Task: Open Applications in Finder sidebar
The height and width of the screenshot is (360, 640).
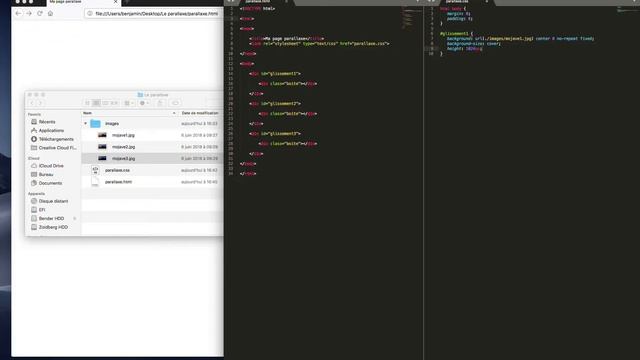Action: point(51,131)
